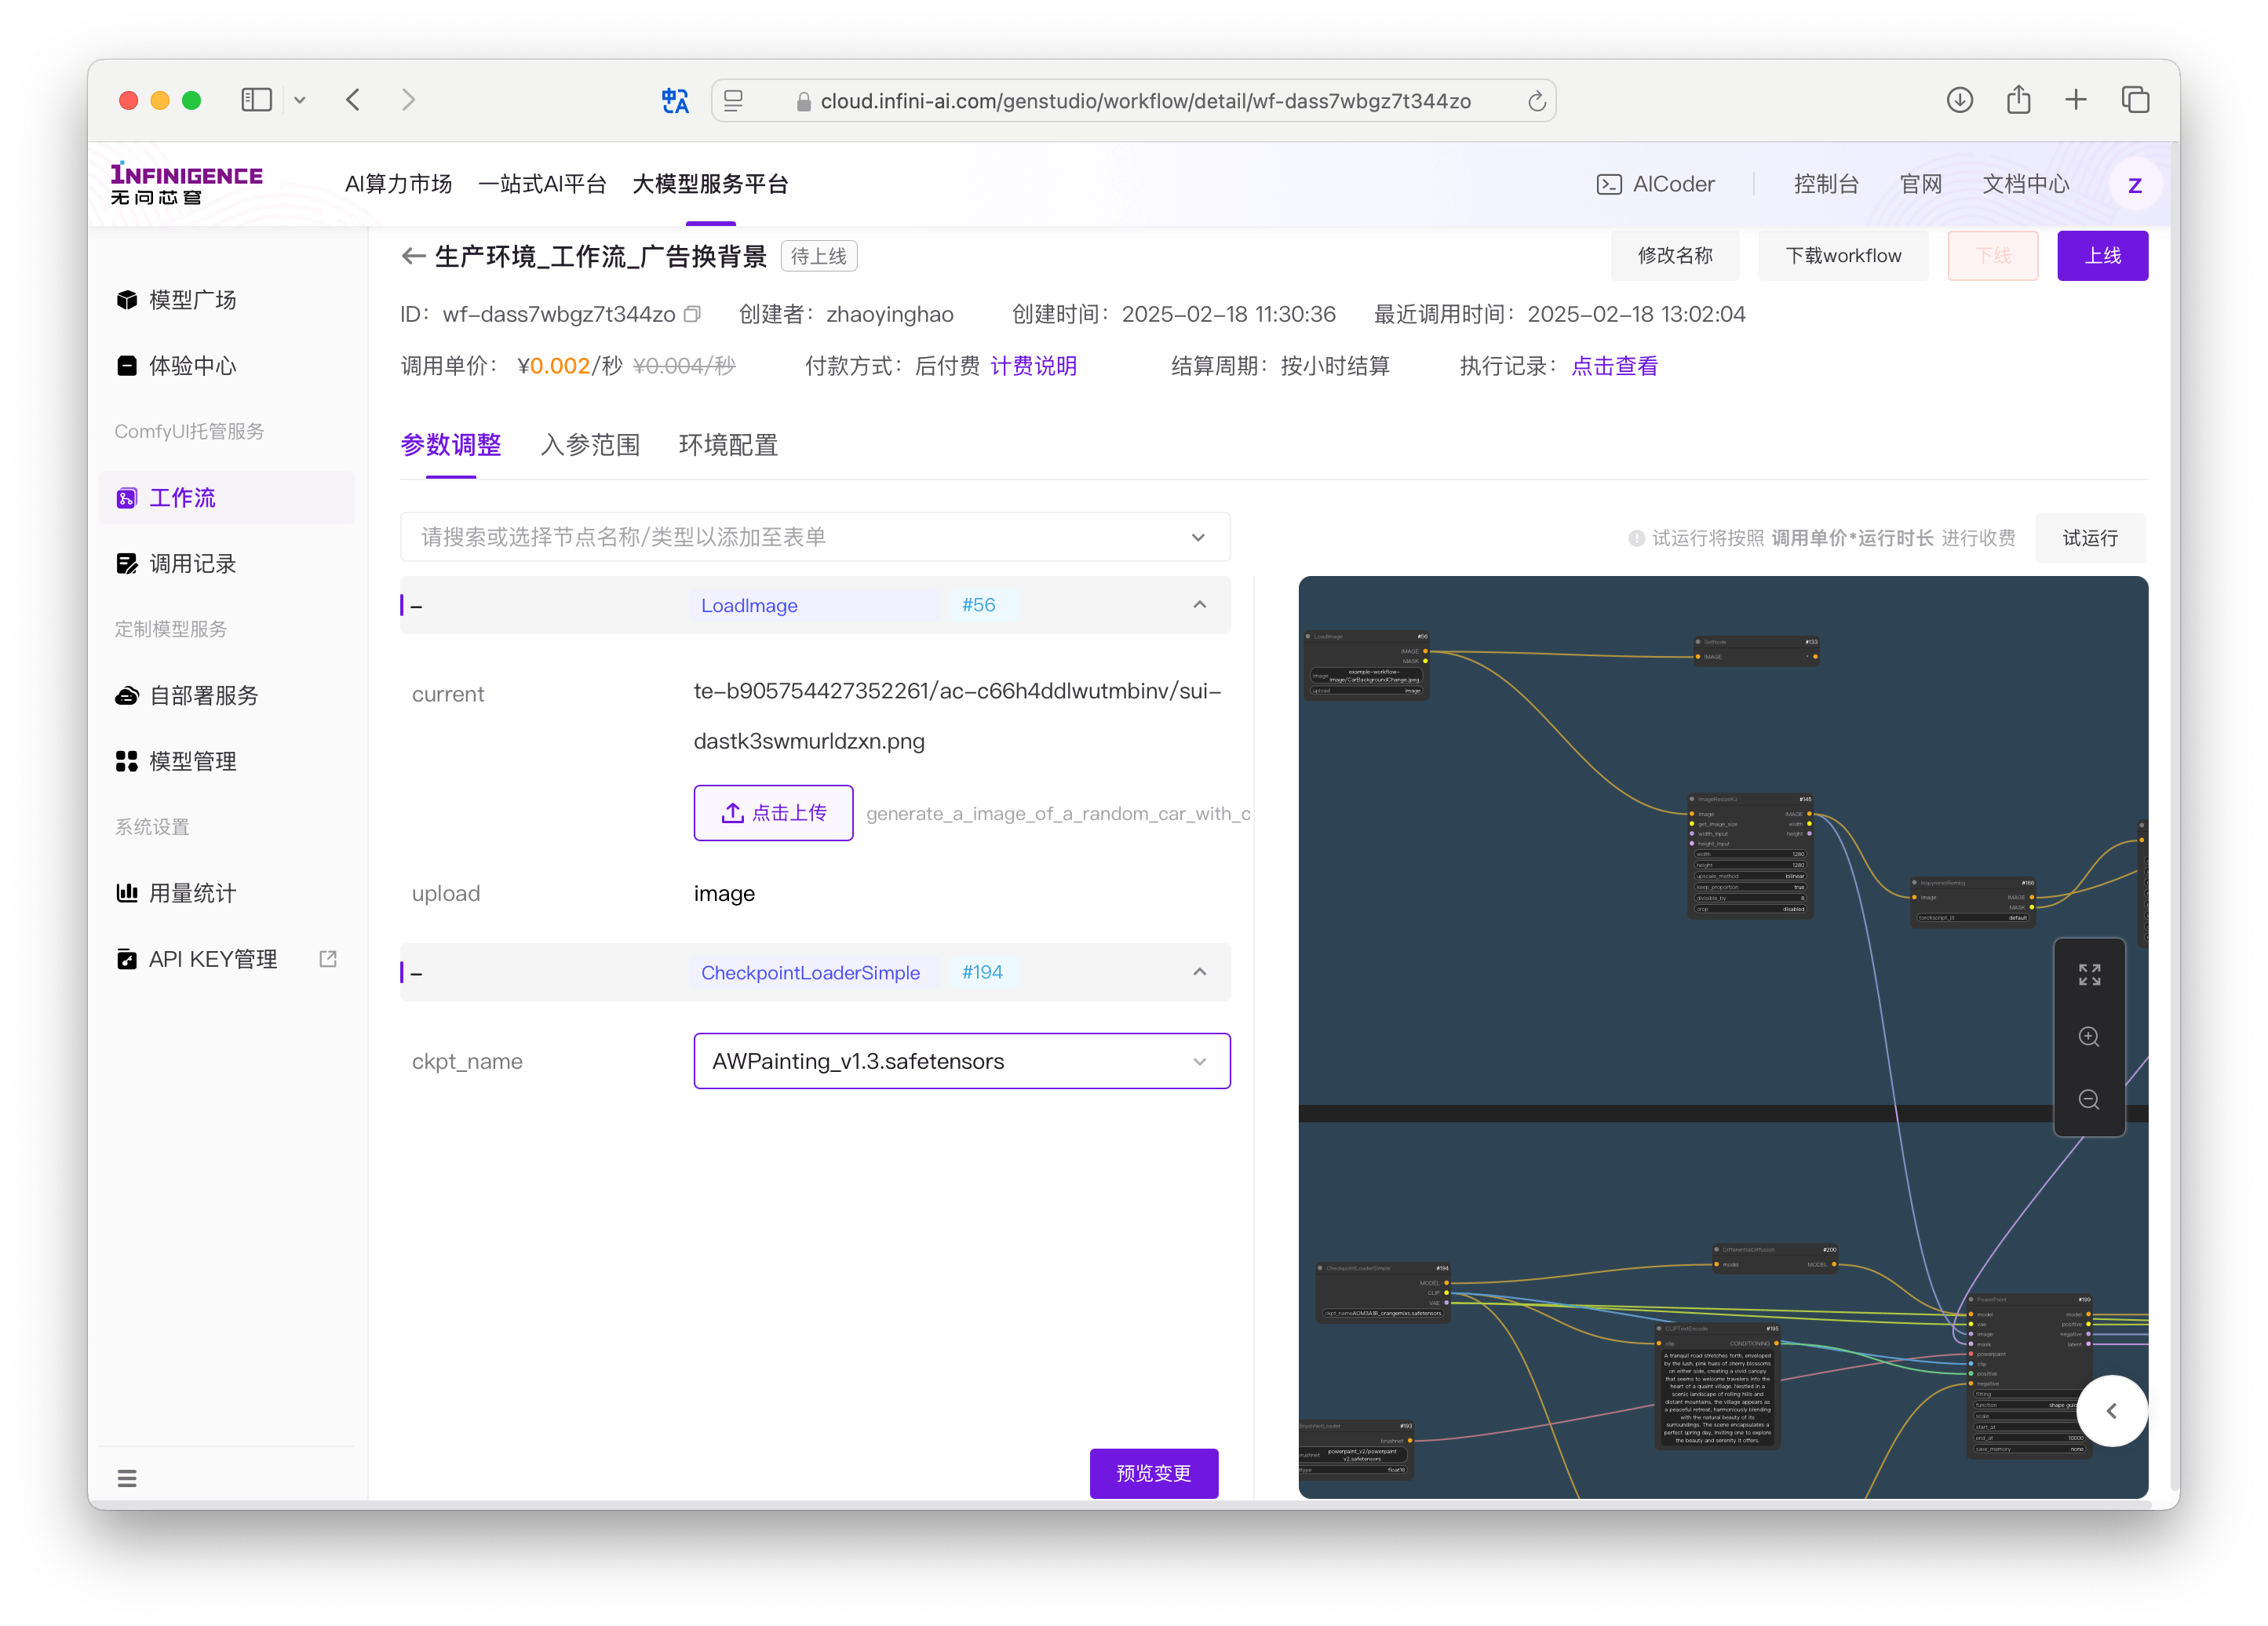Open a new tab with plus icon
This screenshot has height=1626, width=2268.
pyautogui.click(x=2076, y=100)
